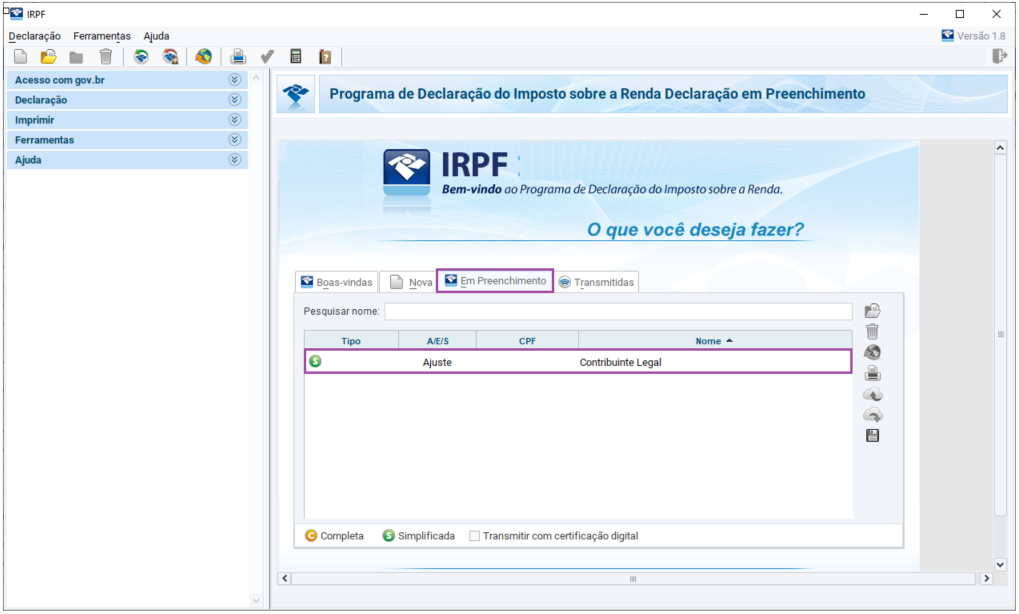Click the trash icon beside the declarations table
Image resolution: width=1019 pixels, height=614 pixels.
pos(872,331)
